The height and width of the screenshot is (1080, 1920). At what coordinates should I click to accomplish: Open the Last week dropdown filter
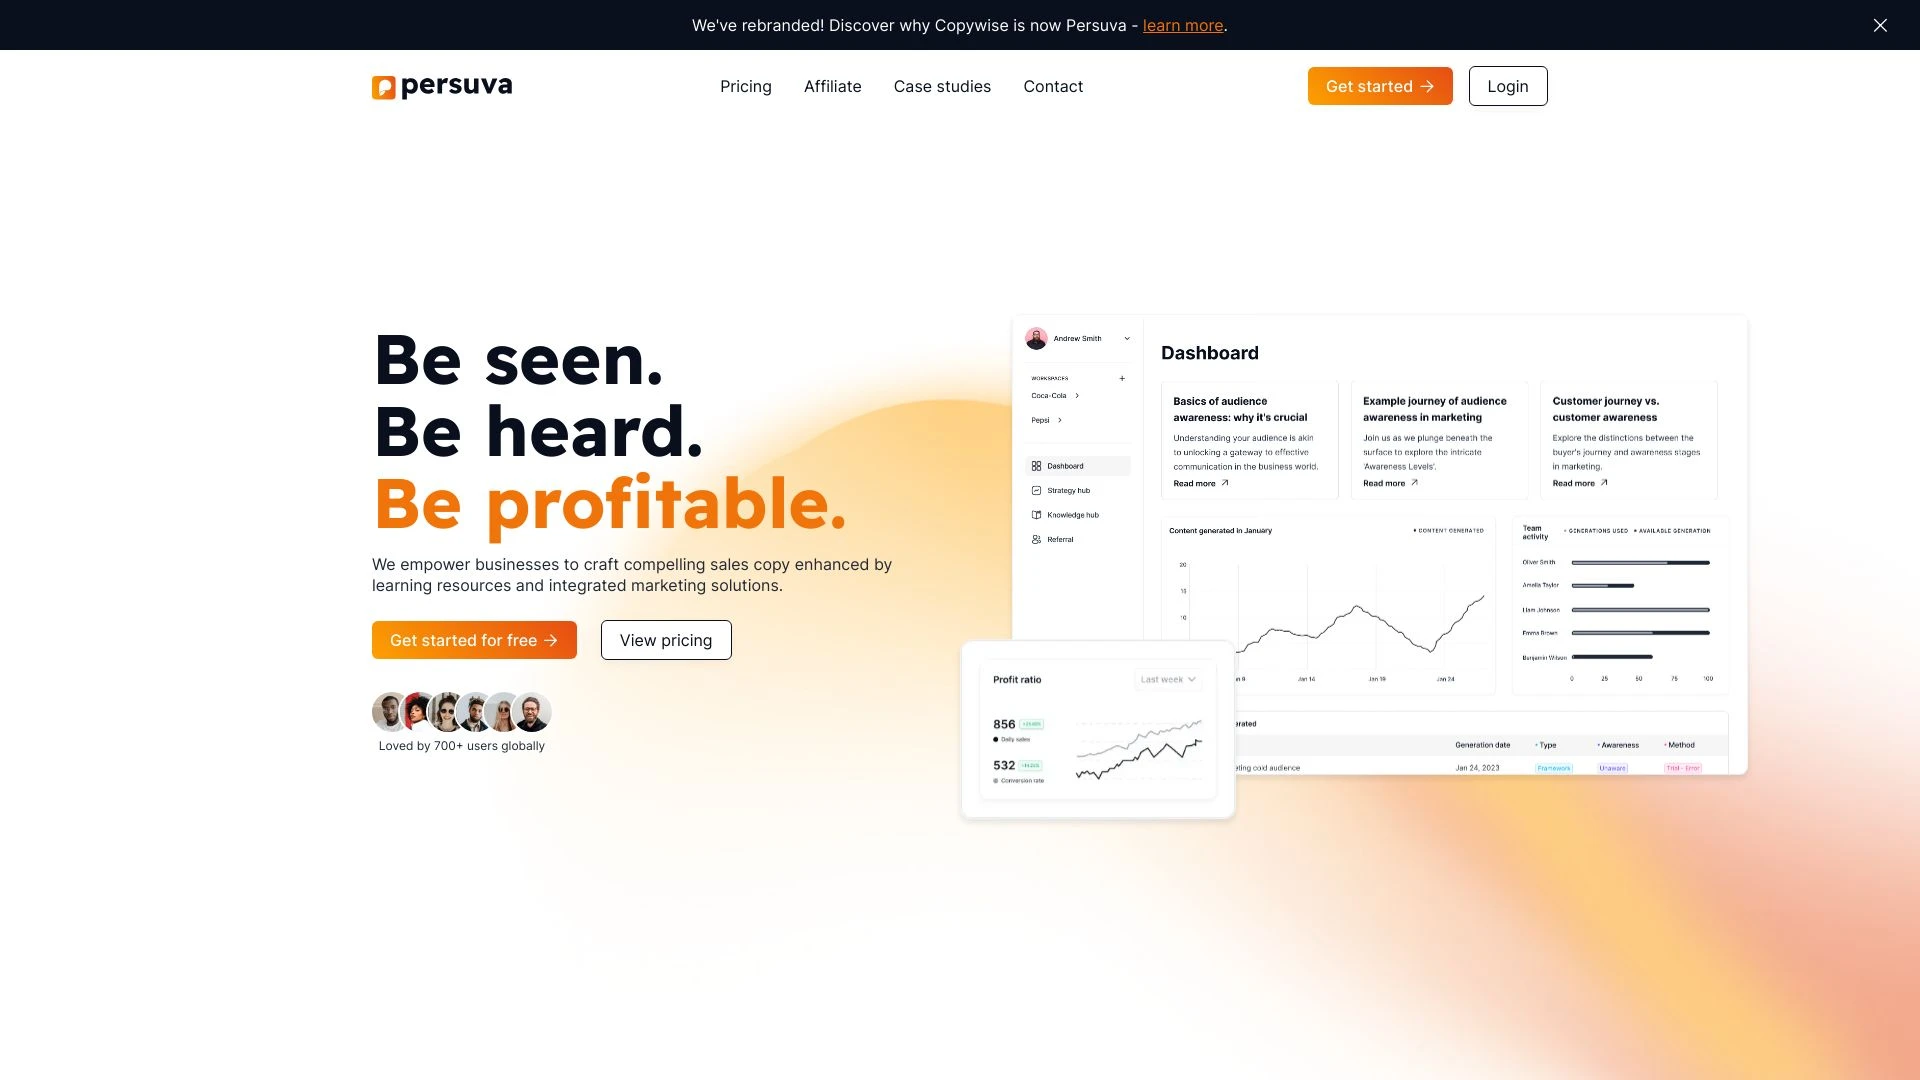click(x=1168, y=679)
